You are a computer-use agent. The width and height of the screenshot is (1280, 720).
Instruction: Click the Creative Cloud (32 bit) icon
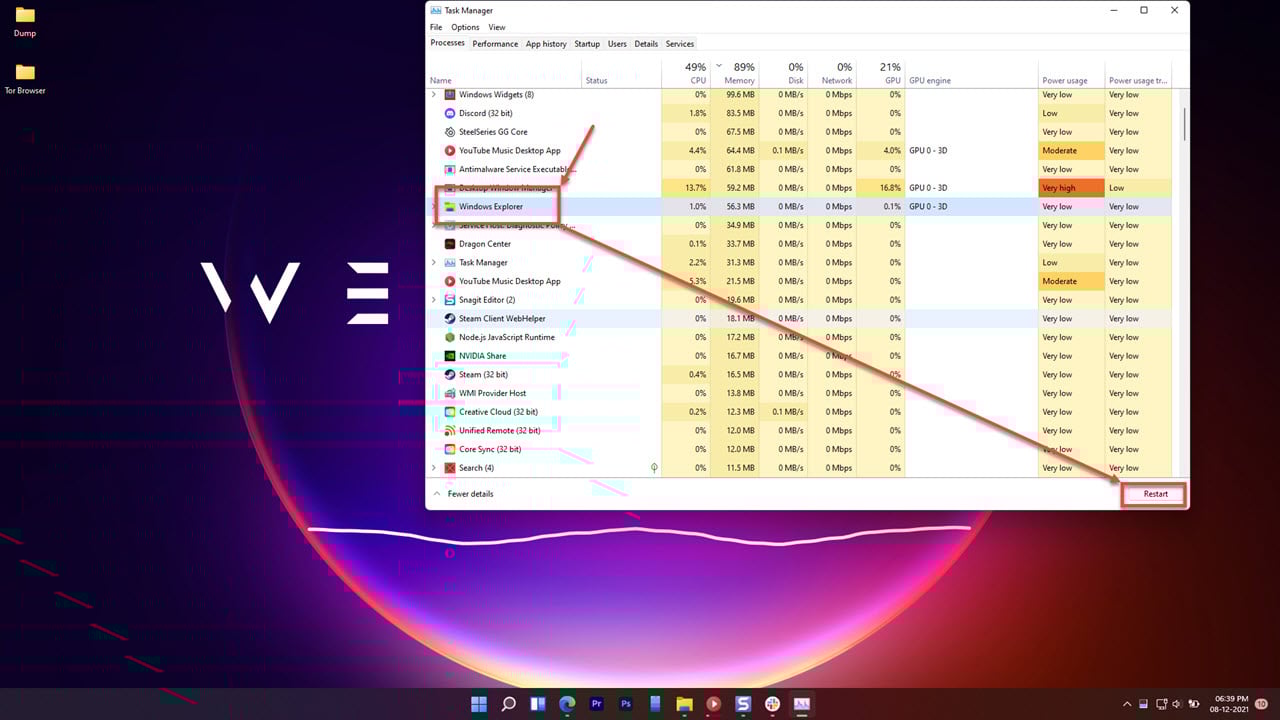tap(450, 412)
